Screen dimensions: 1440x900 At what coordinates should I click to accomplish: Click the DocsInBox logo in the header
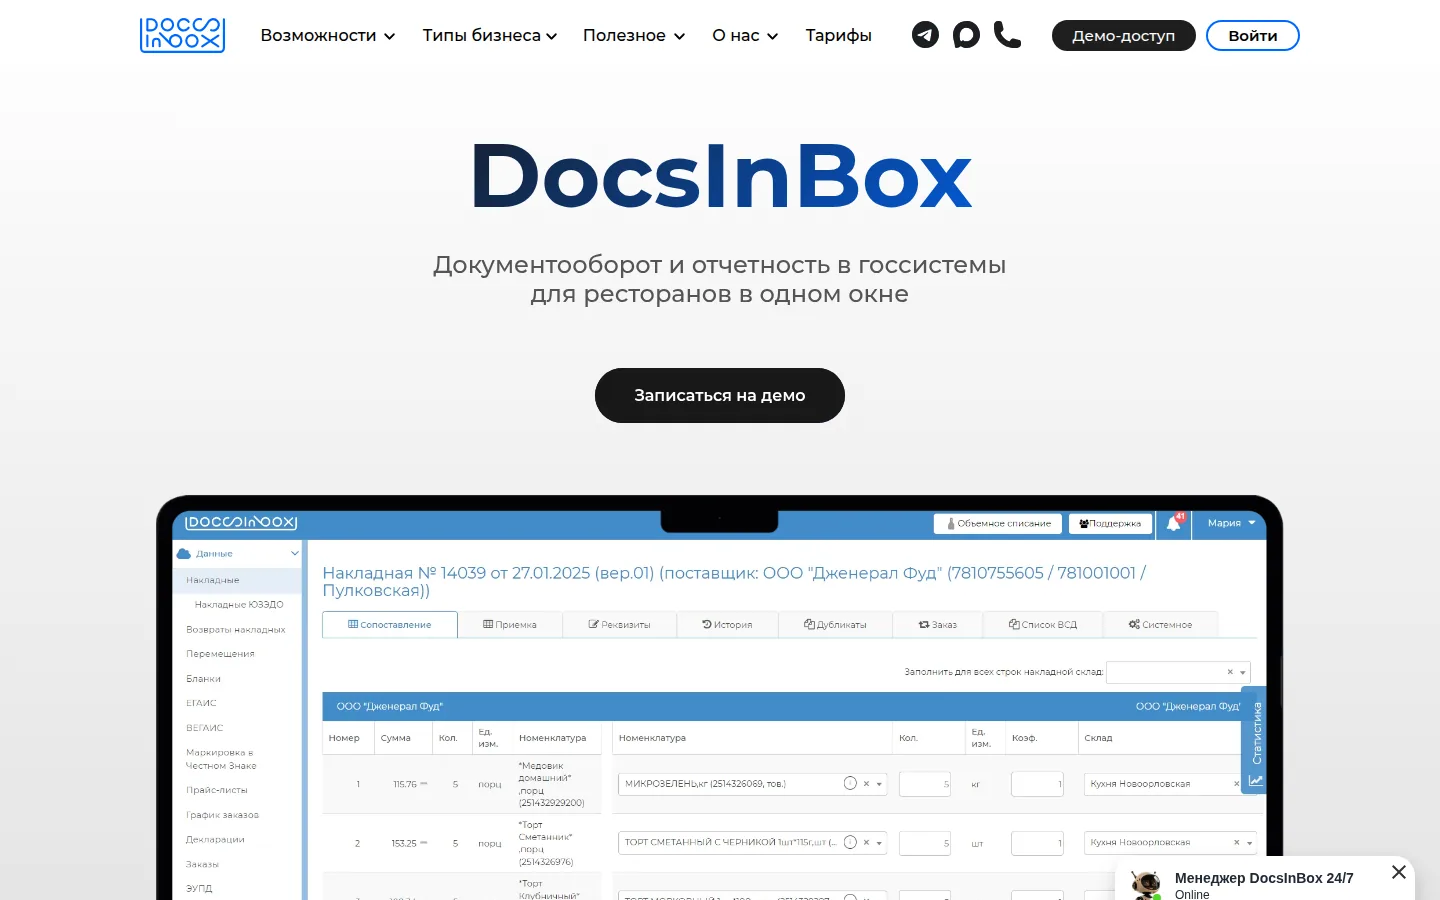tap(182, 35)
